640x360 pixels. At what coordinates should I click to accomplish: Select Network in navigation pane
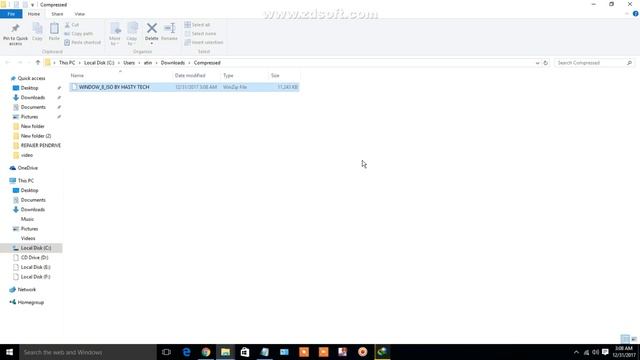[27, 289]
